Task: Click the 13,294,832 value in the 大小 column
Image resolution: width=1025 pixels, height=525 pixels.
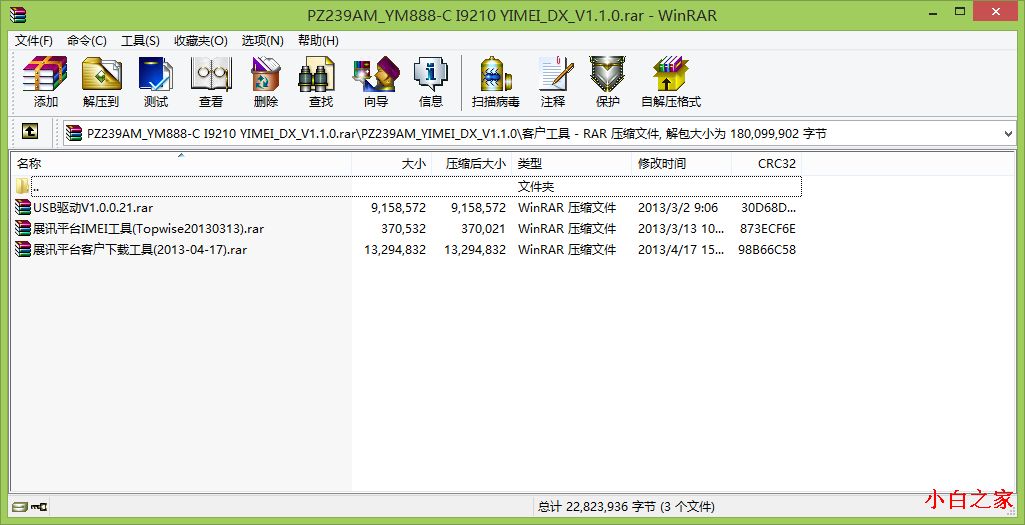Action: coord(395,250)
